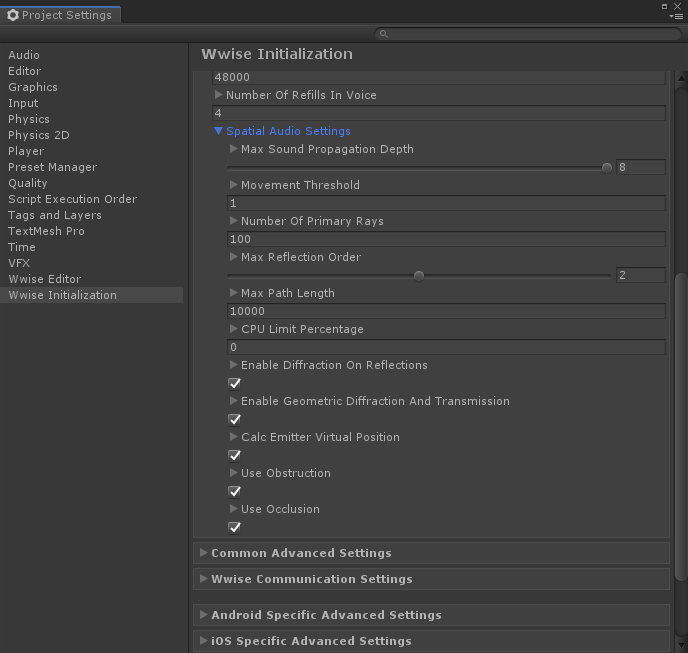Click the Project Settings gear icon
The height and width of the screenshot is (653, 688).
(13, 15)
